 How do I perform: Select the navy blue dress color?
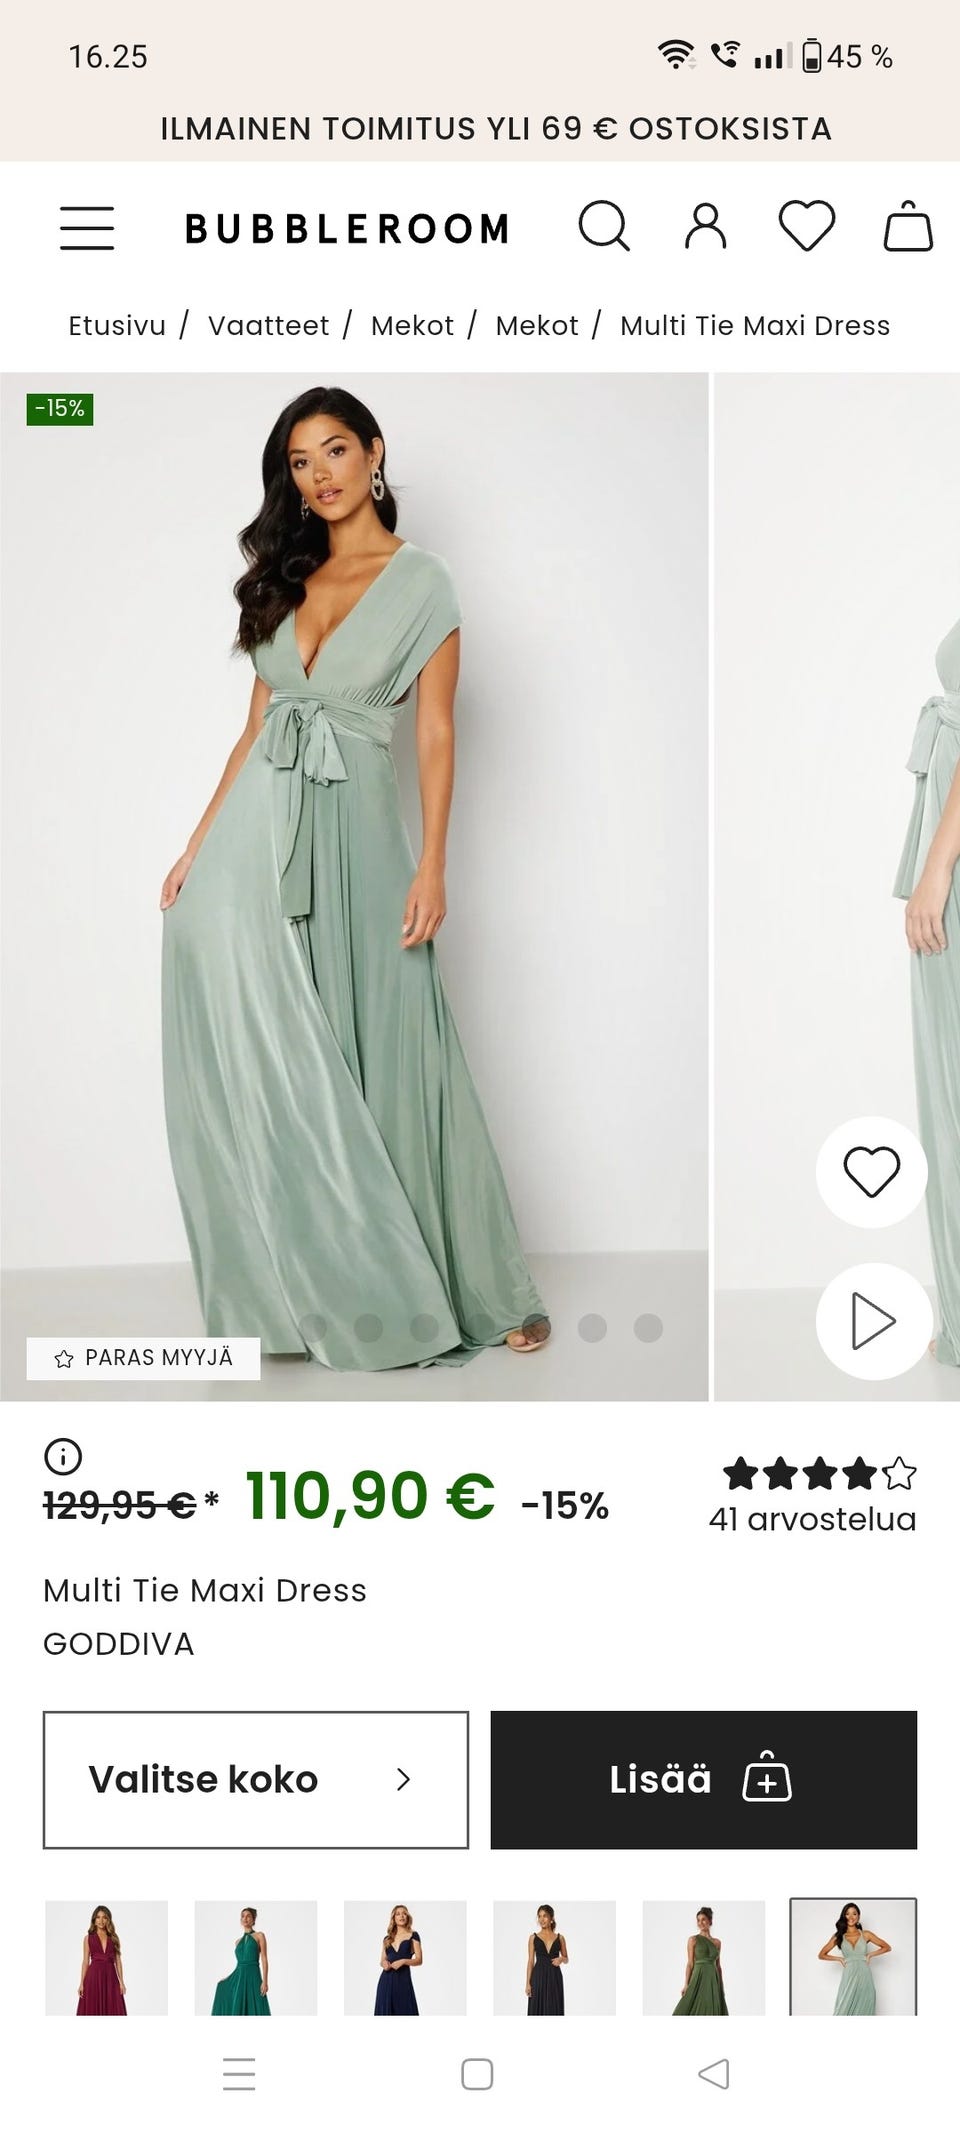pos(405,1957)
